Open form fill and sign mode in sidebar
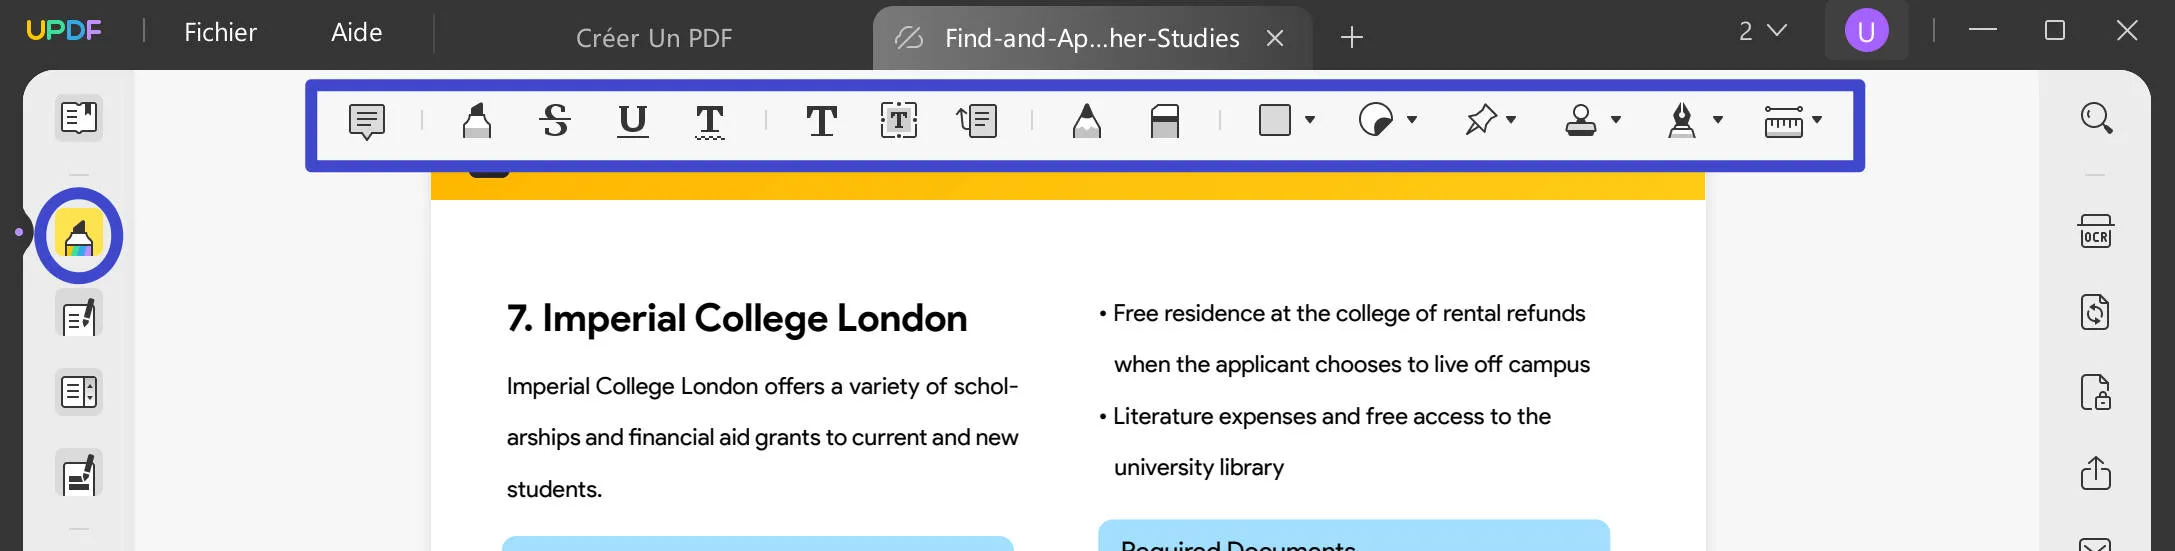2175x551 pixels. coord(79,474)
